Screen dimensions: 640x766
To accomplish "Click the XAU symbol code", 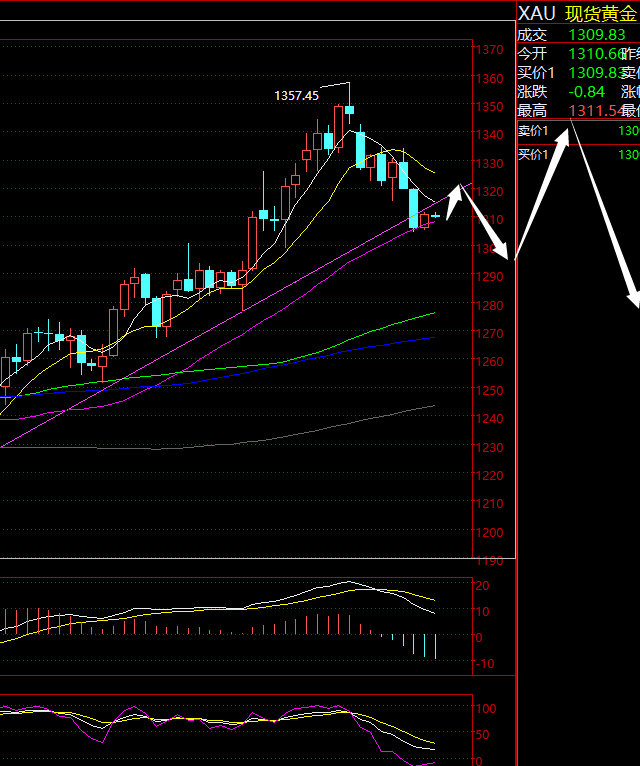I will [535, 13].
